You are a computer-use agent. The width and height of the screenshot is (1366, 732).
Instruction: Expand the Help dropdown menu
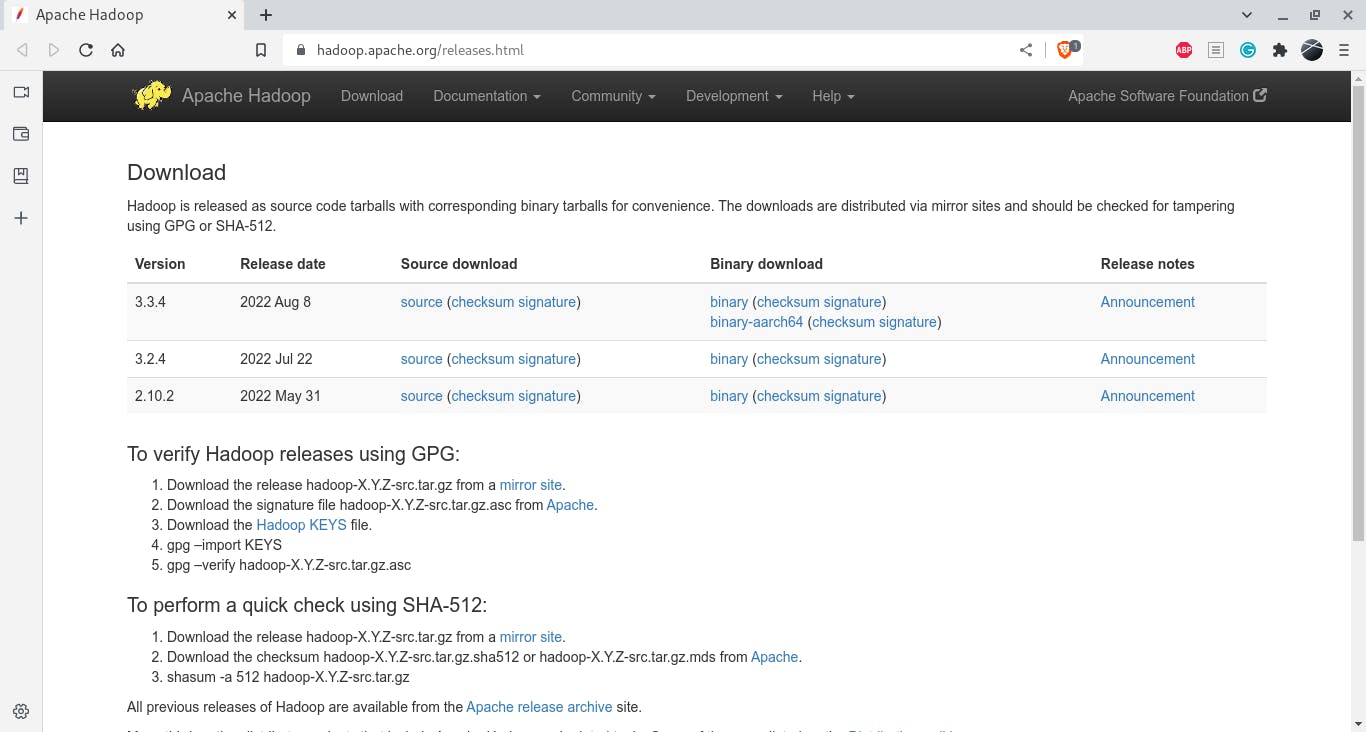click(833, 96)
